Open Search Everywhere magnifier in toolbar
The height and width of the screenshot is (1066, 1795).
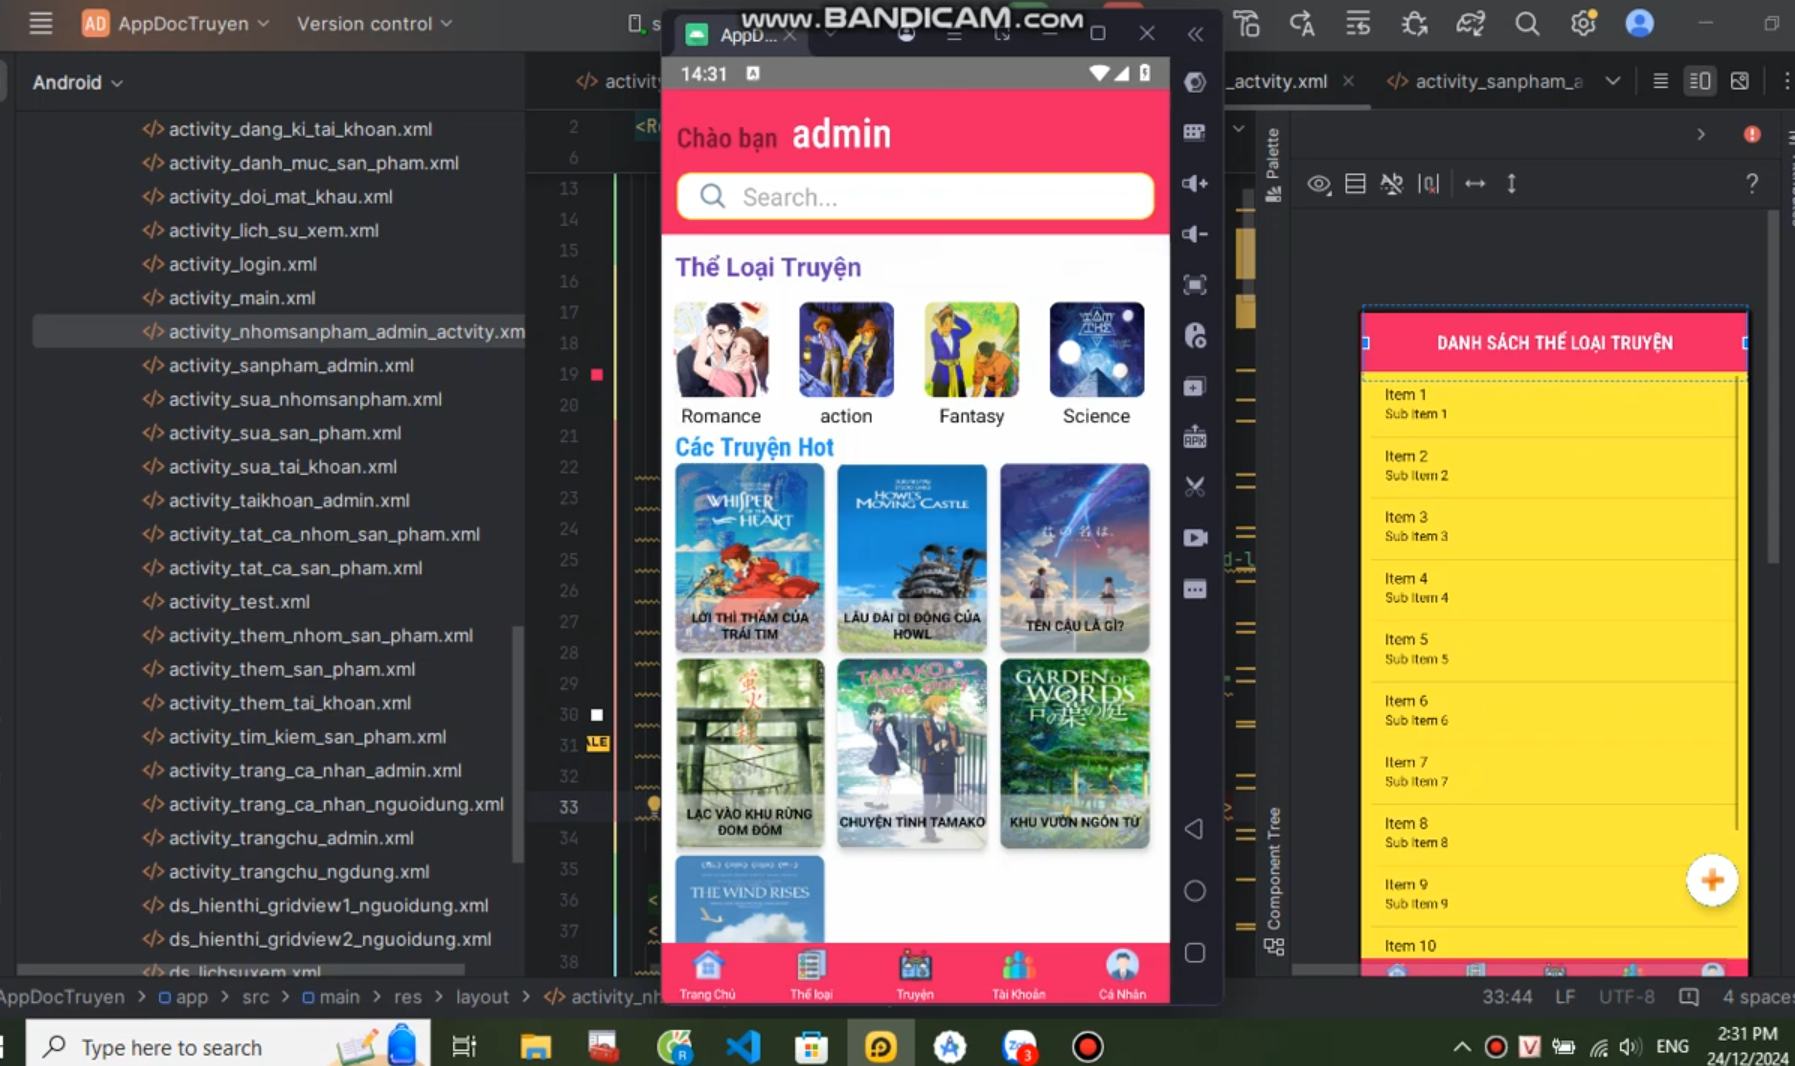click(1526, 23)
